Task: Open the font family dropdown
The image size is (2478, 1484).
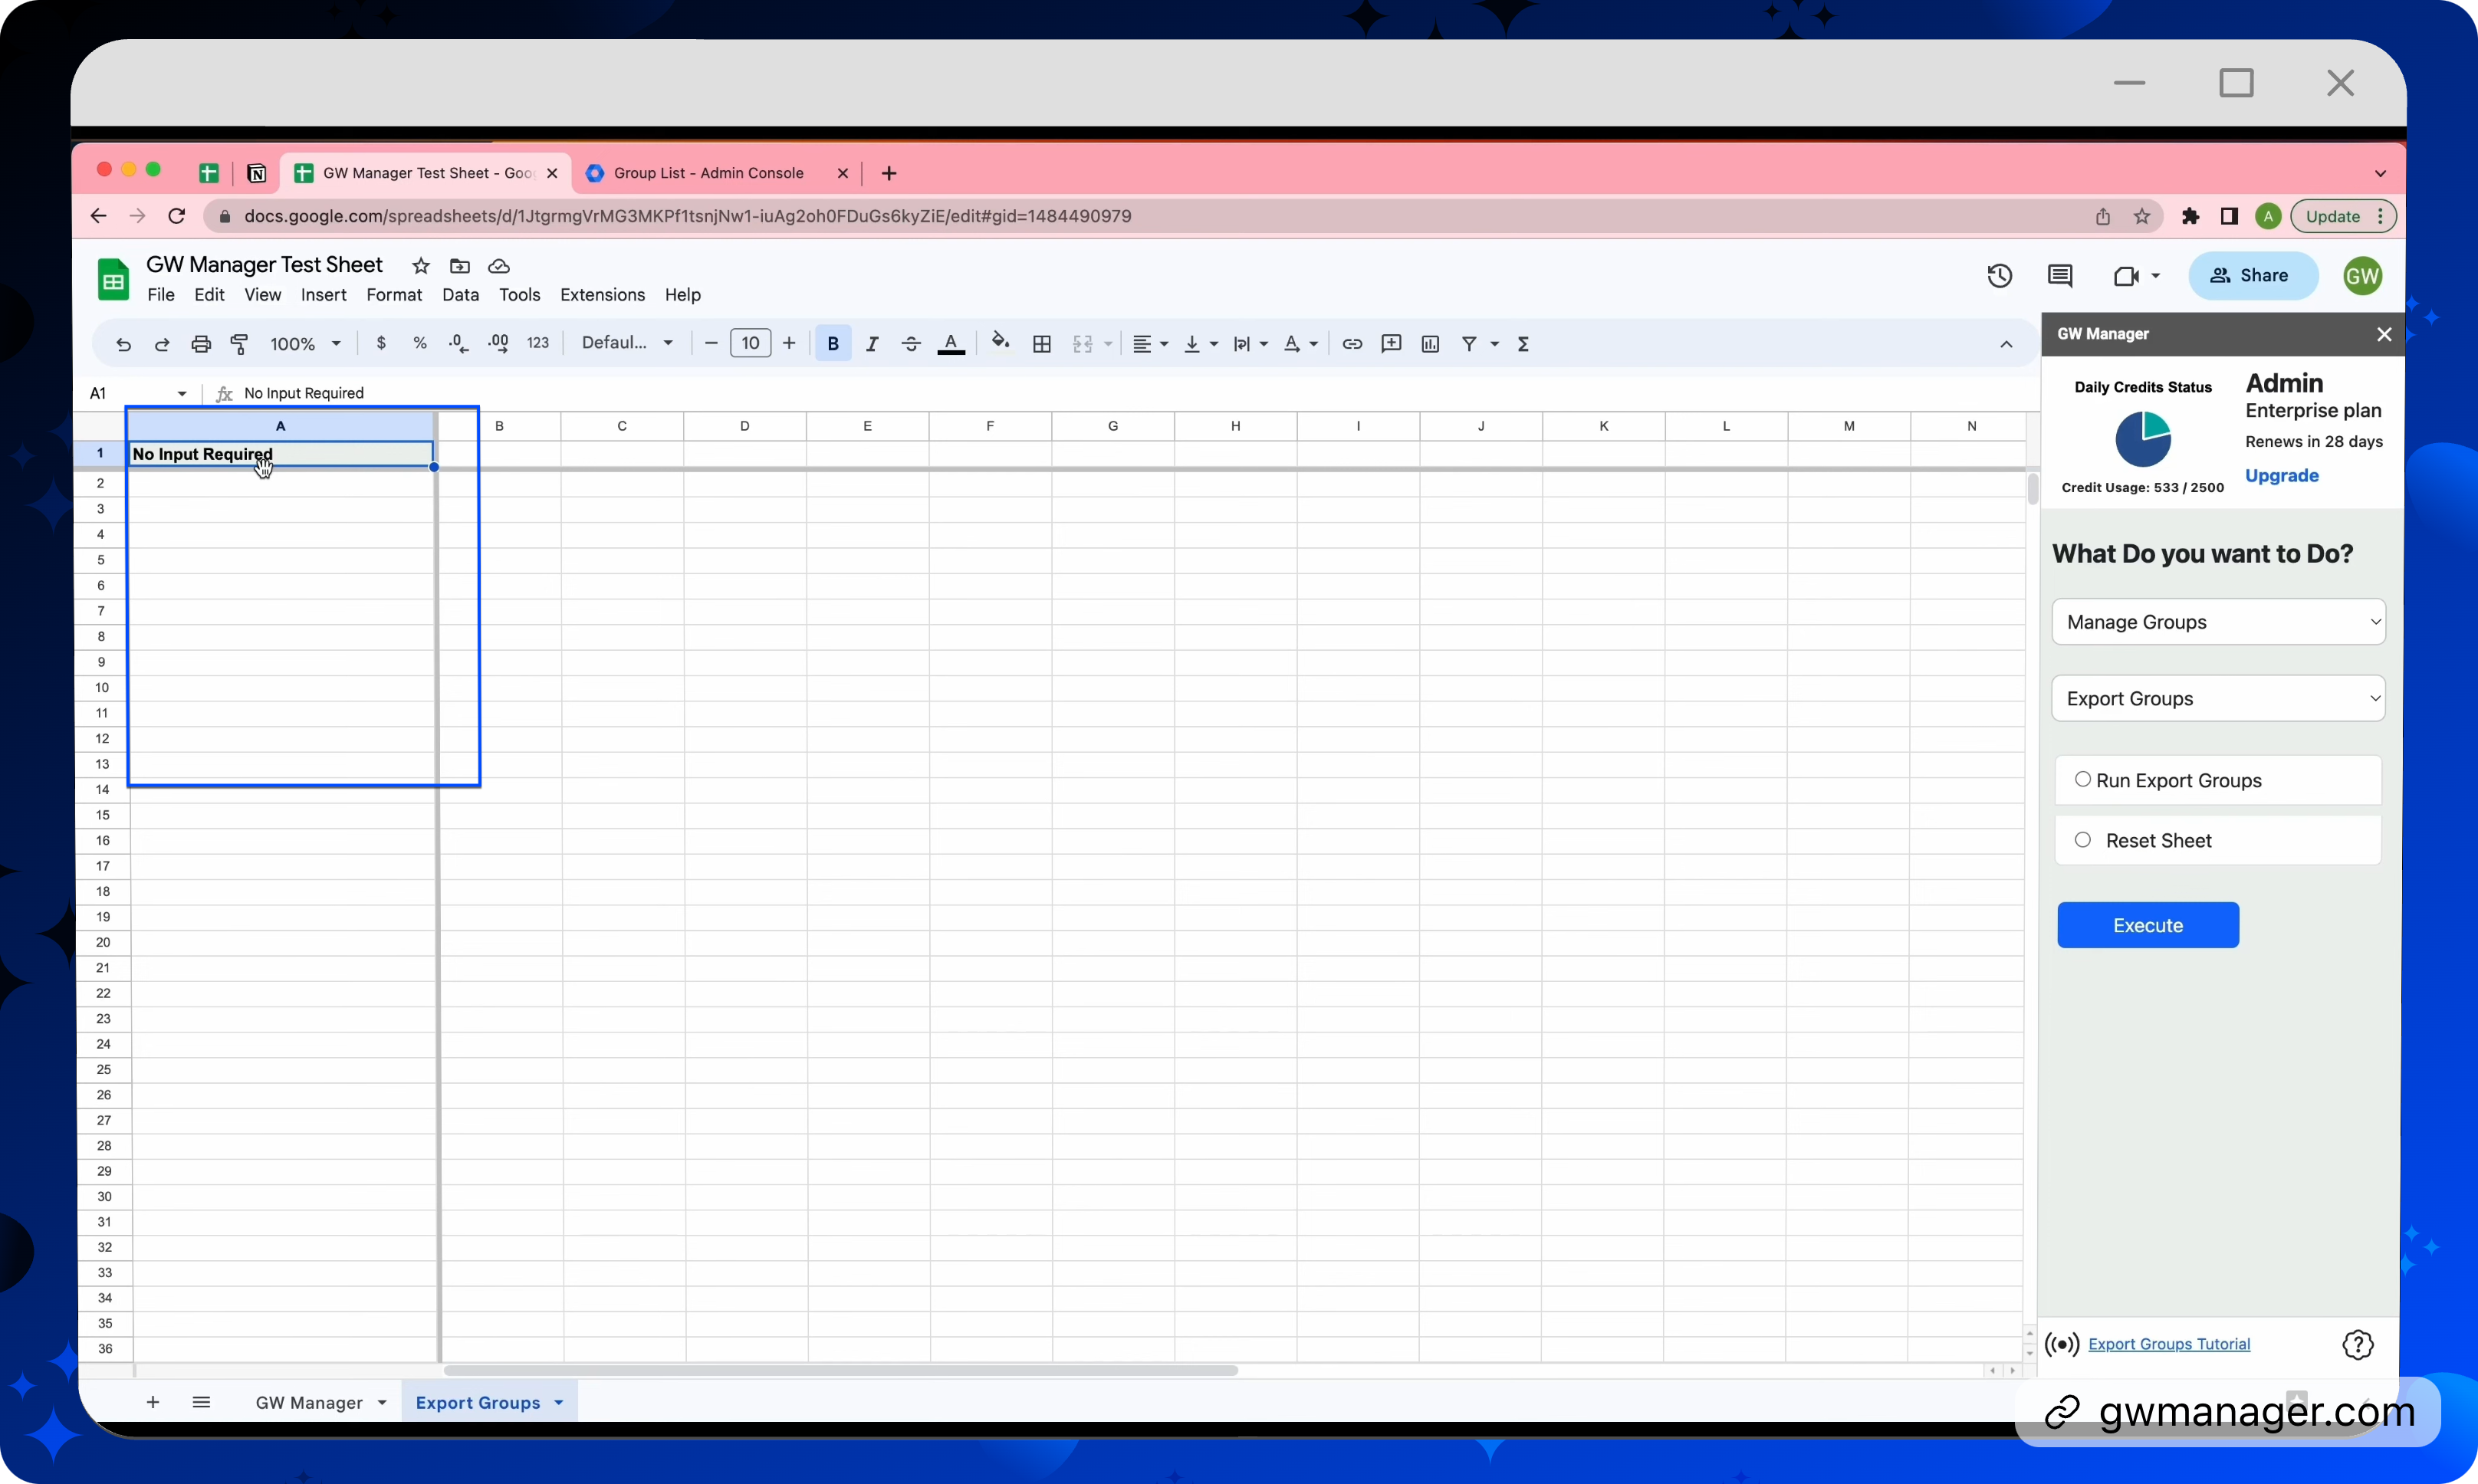Action: click(627, 343)
